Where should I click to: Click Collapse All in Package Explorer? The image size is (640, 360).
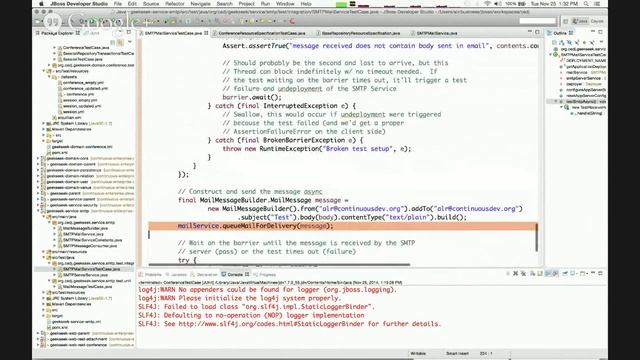[x=113, y=42]
